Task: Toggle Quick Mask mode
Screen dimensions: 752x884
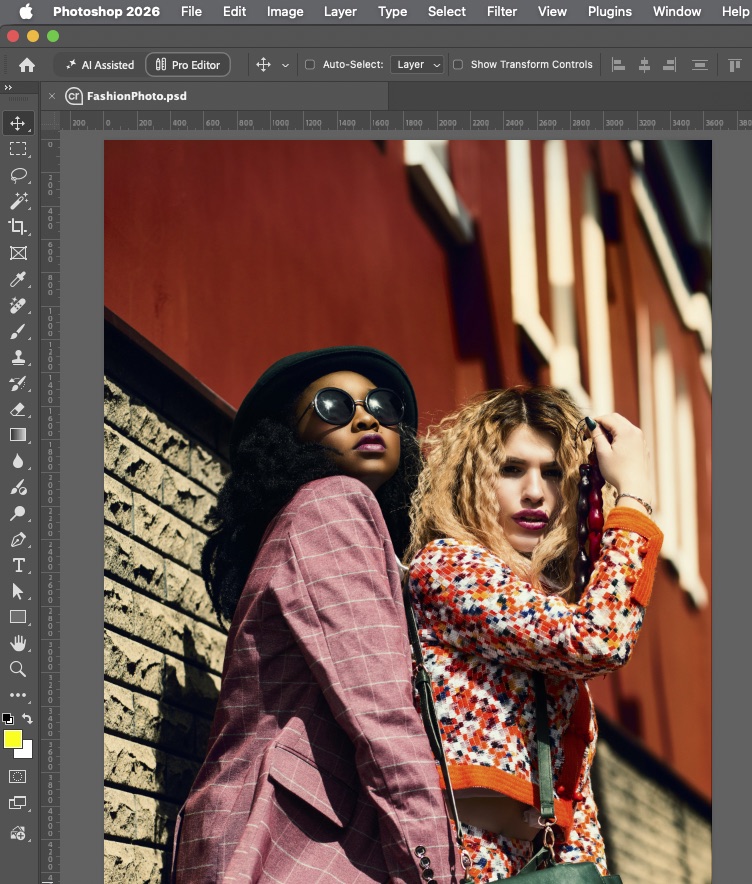Action: tap(17, 776)
